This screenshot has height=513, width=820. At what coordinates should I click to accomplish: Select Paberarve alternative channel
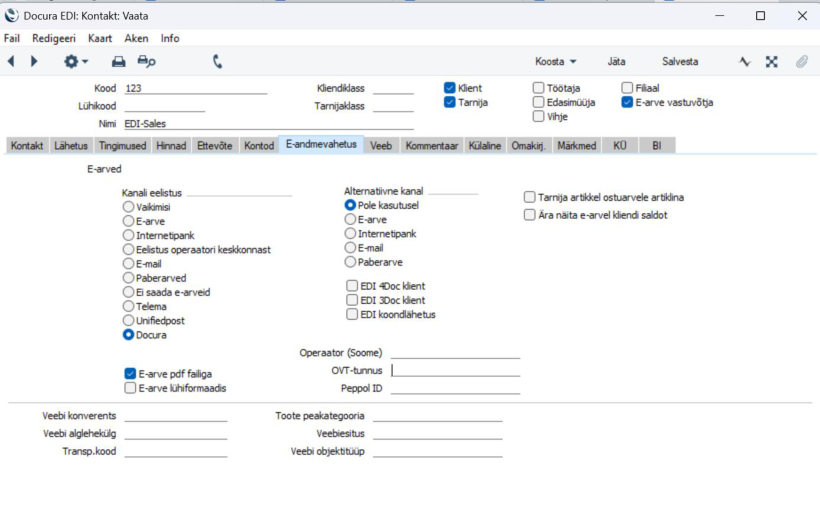350,261
